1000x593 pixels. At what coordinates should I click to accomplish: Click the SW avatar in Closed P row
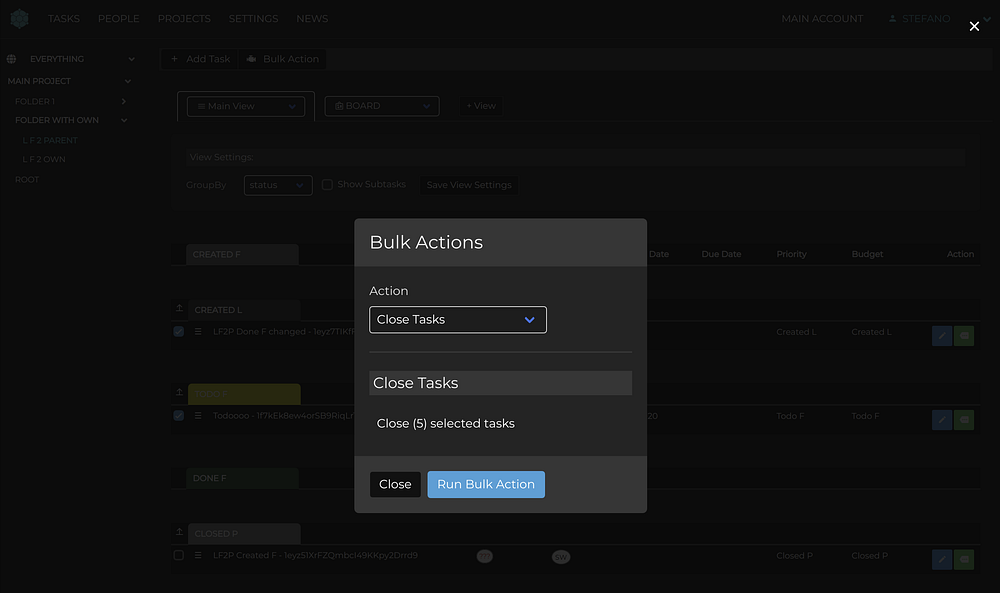(561, 557)
